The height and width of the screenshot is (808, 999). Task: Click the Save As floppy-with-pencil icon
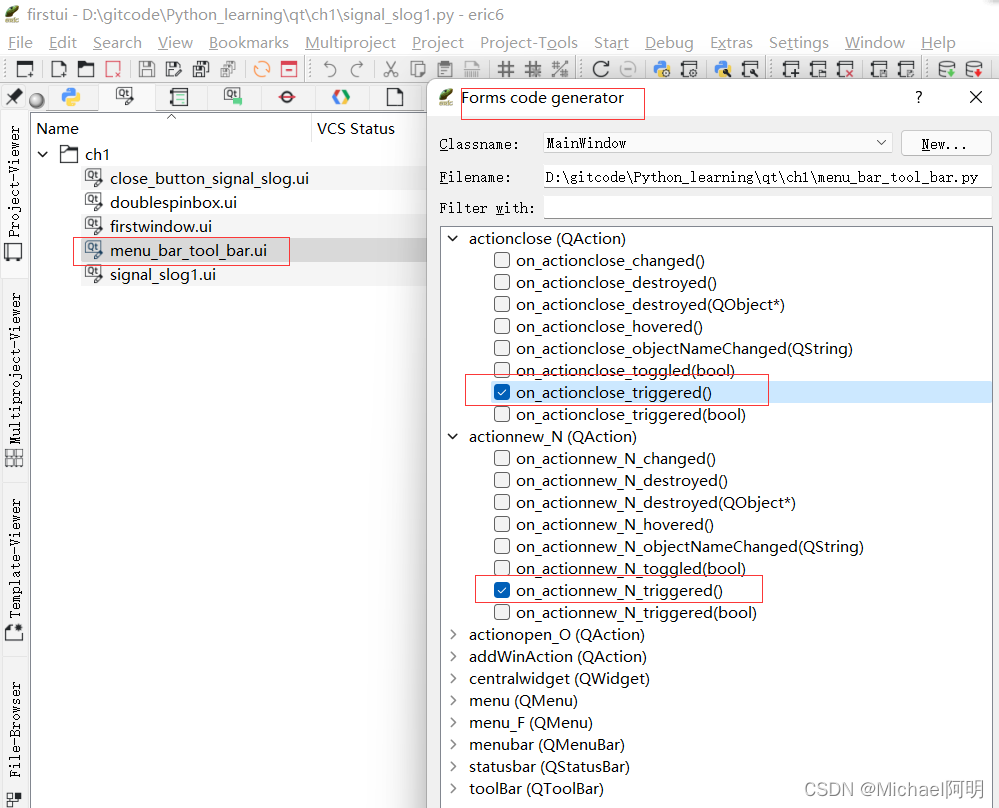click(x=173, y=69)
